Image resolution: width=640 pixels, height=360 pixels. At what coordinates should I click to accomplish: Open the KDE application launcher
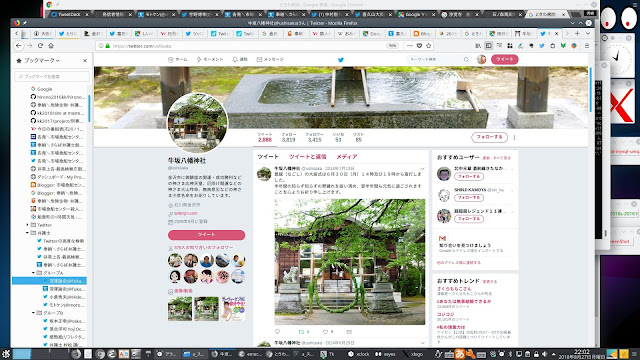click(6, 354)
